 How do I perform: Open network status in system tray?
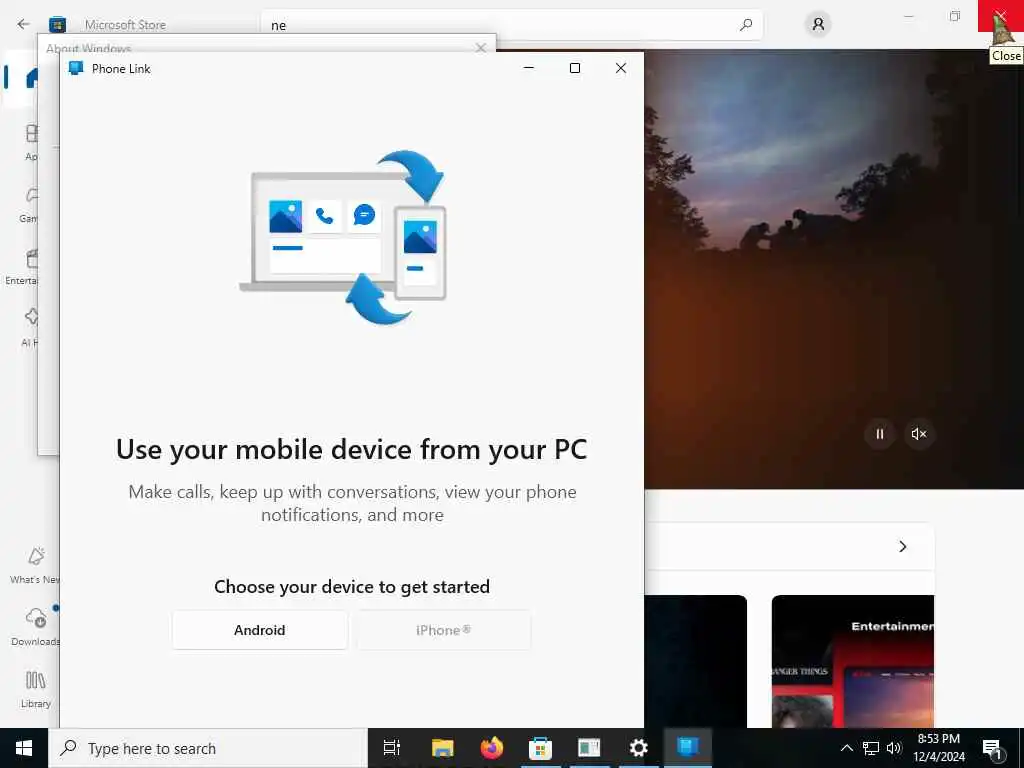[x=871, y=748]
